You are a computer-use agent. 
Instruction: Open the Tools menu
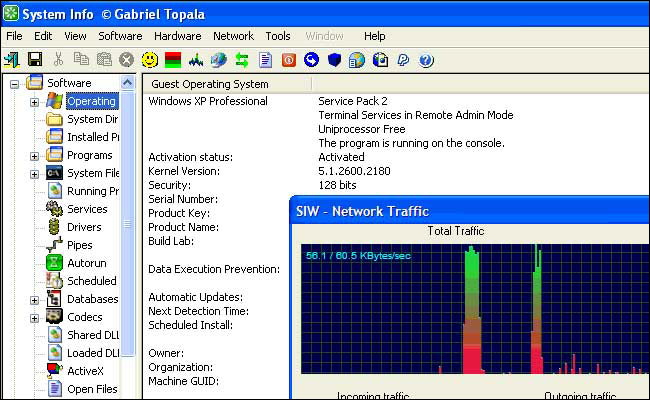pyautogui.click(x=278, y=36)
